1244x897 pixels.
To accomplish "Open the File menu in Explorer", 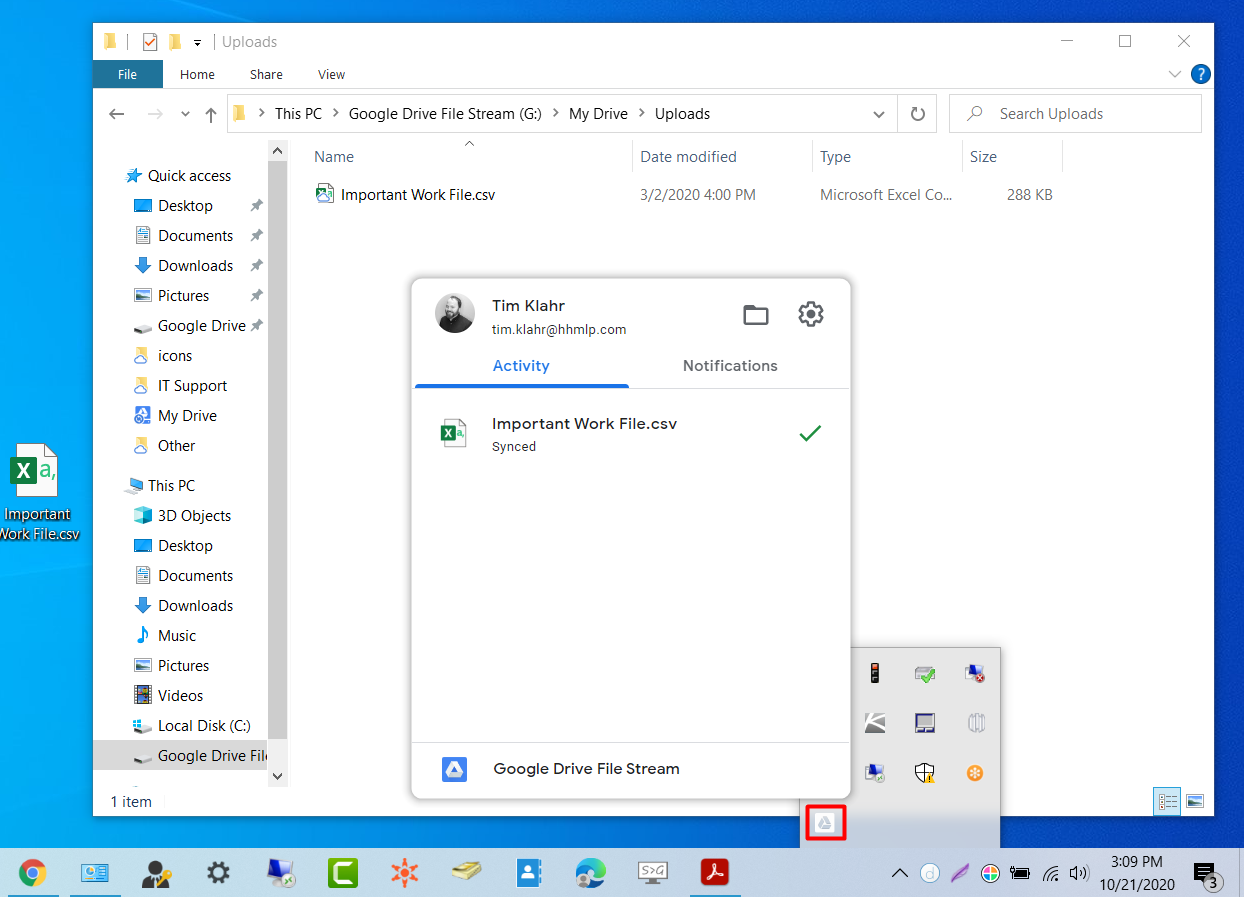I will (x=128, y=74).
